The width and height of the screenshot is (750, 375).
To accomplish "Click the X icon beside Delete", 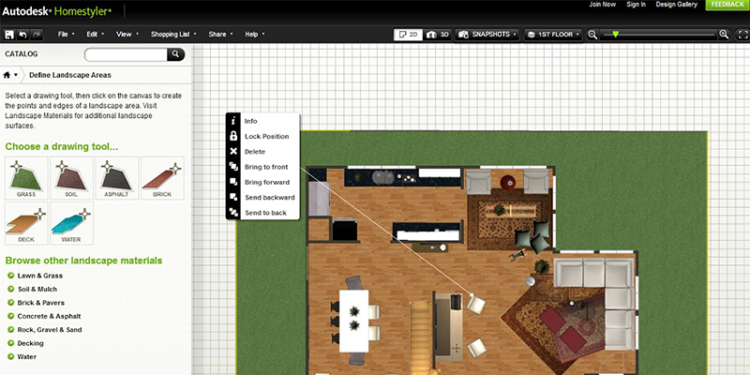I will tap(233, 152).
